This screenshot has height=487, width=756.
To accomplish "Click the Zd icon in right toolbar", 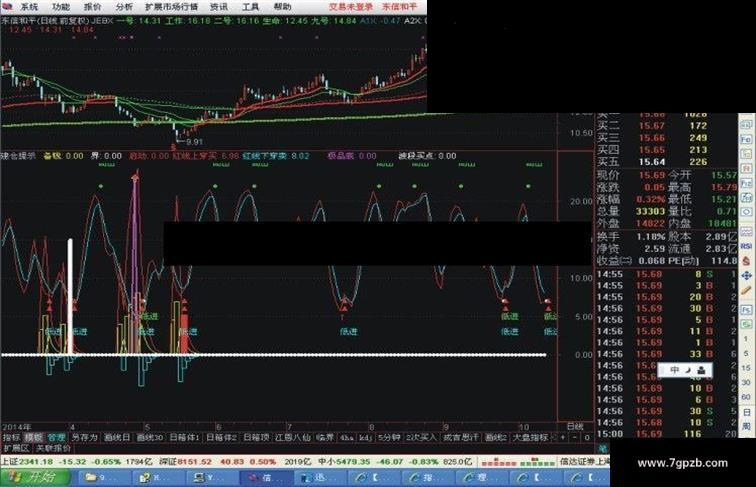I will 745,197.
